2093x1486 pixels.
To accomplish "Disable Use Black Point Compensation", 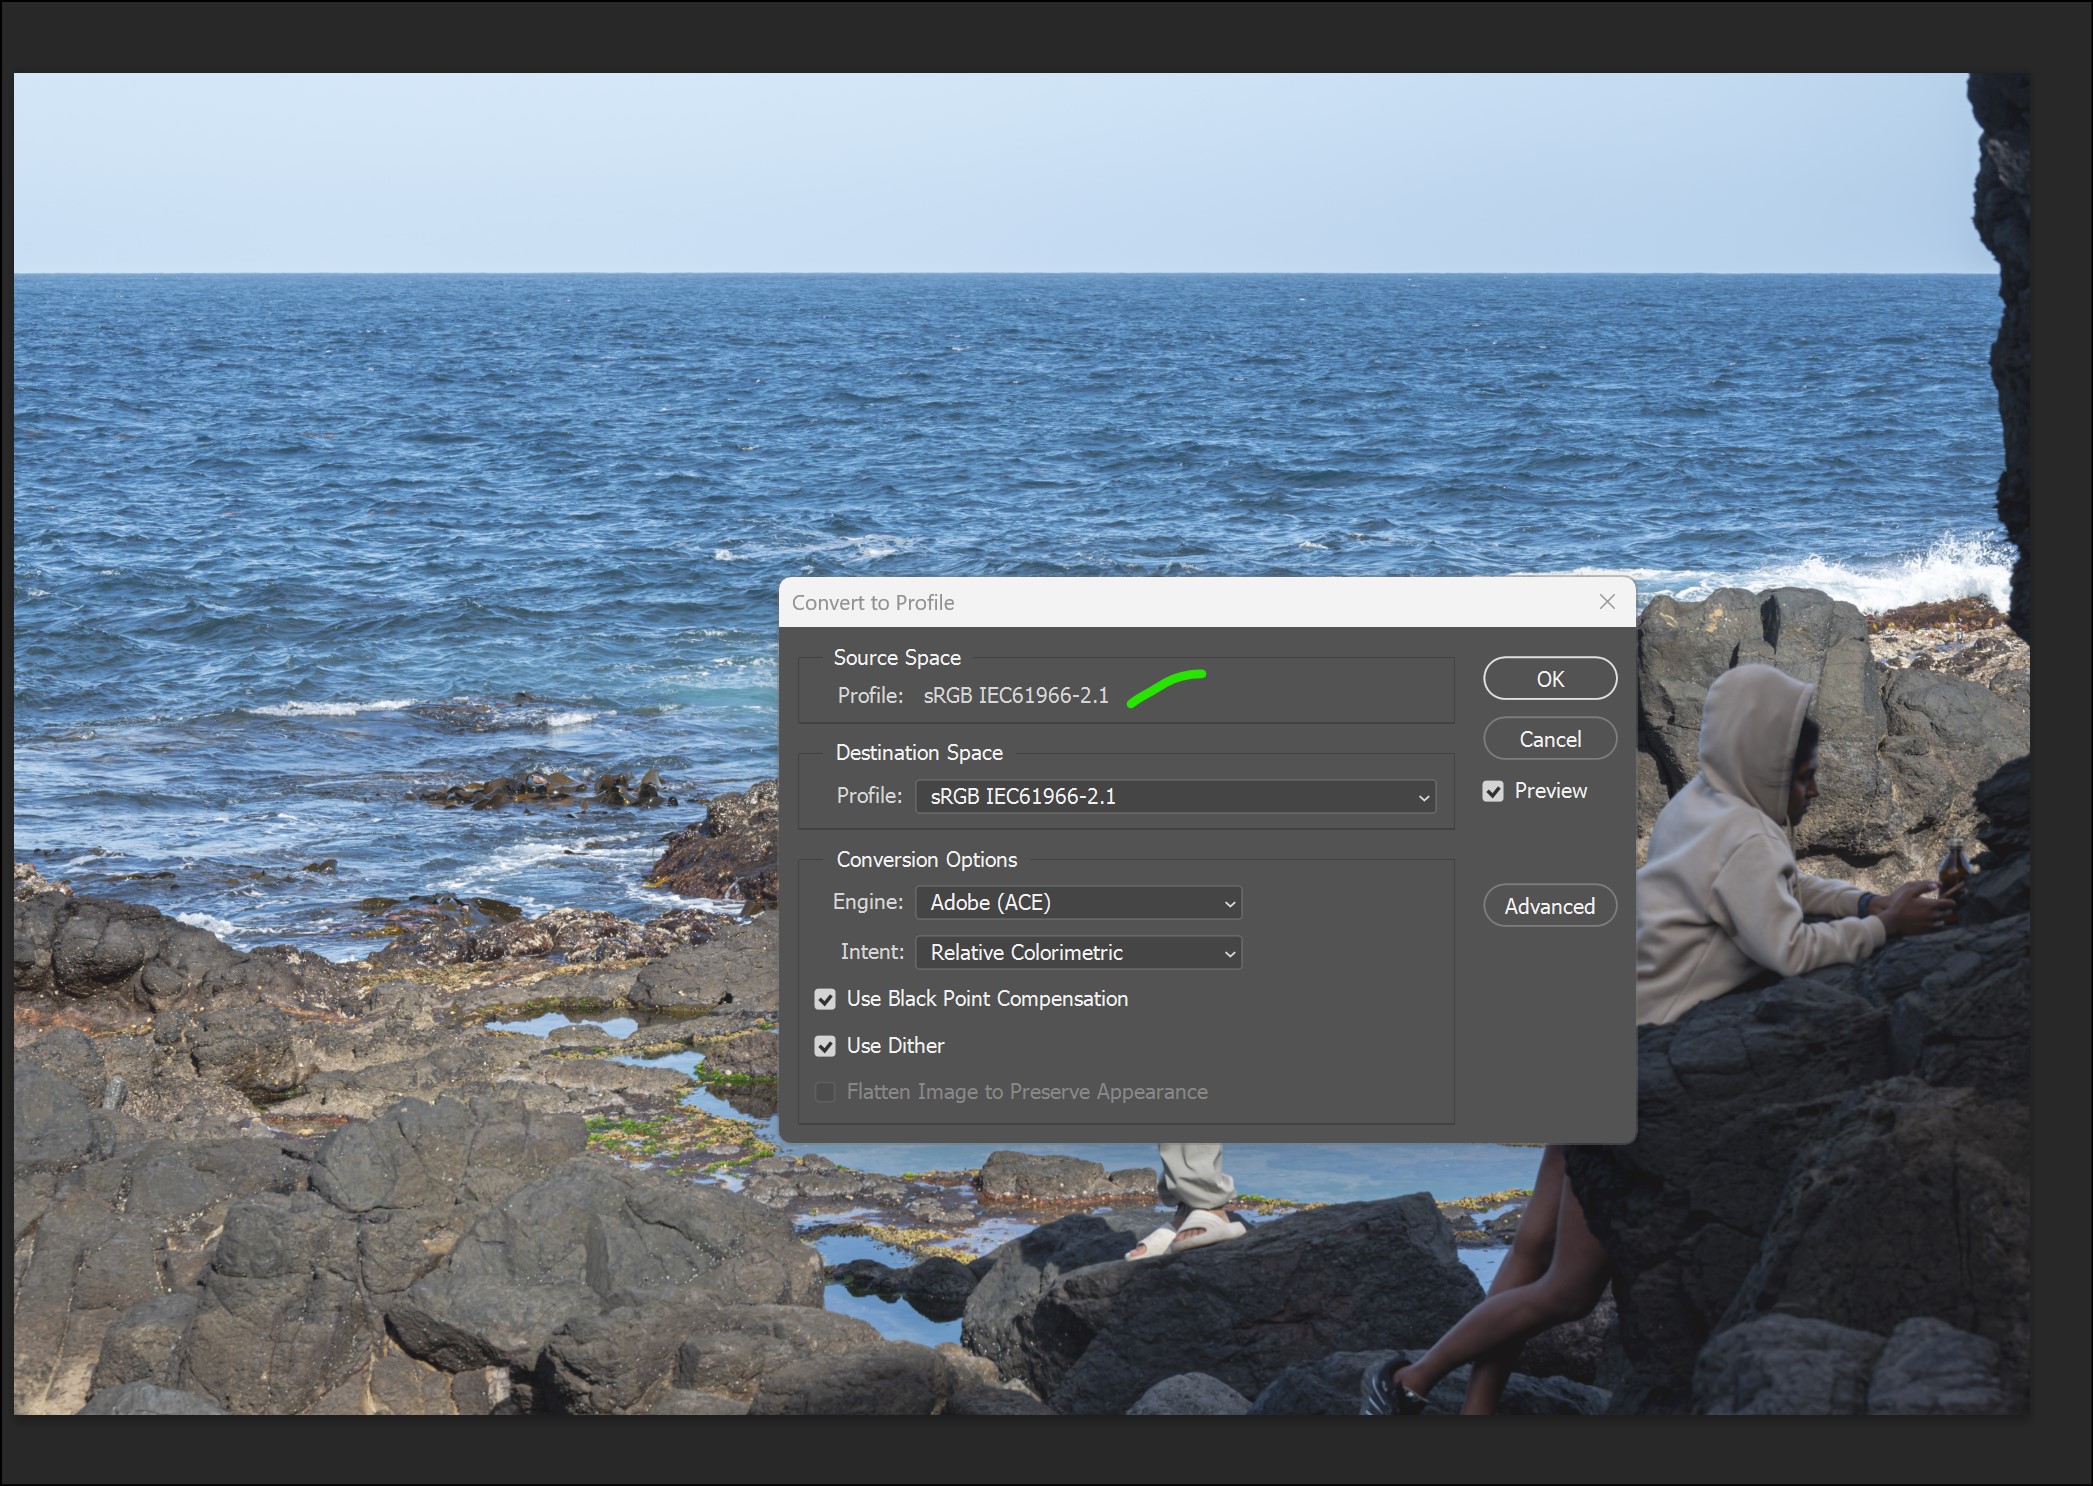I will tap(825, 999).
